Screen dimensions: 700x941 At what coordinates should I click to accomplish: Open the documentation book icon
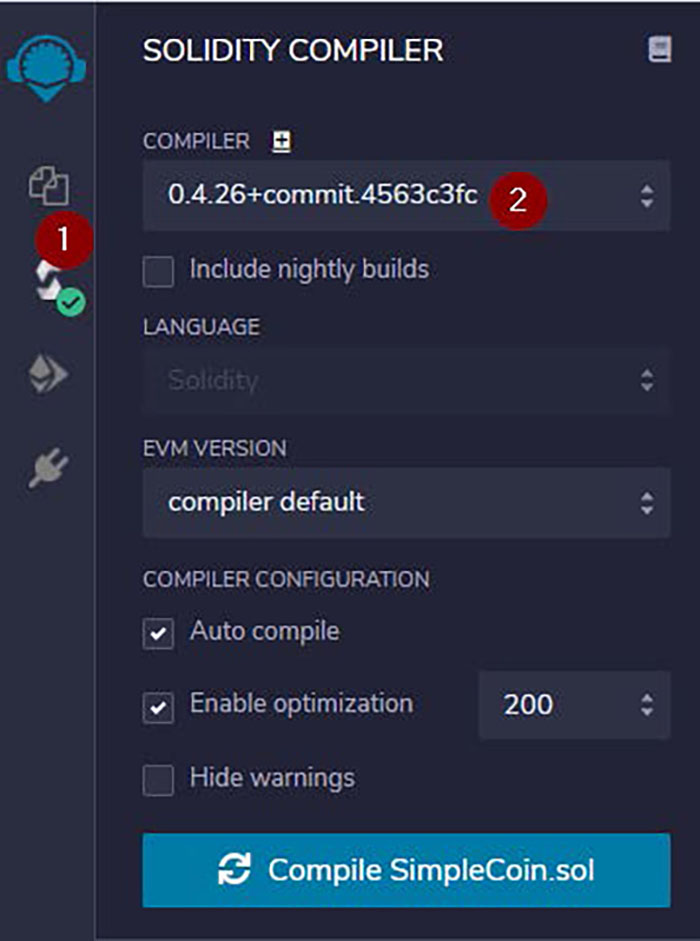click(659, 51)
